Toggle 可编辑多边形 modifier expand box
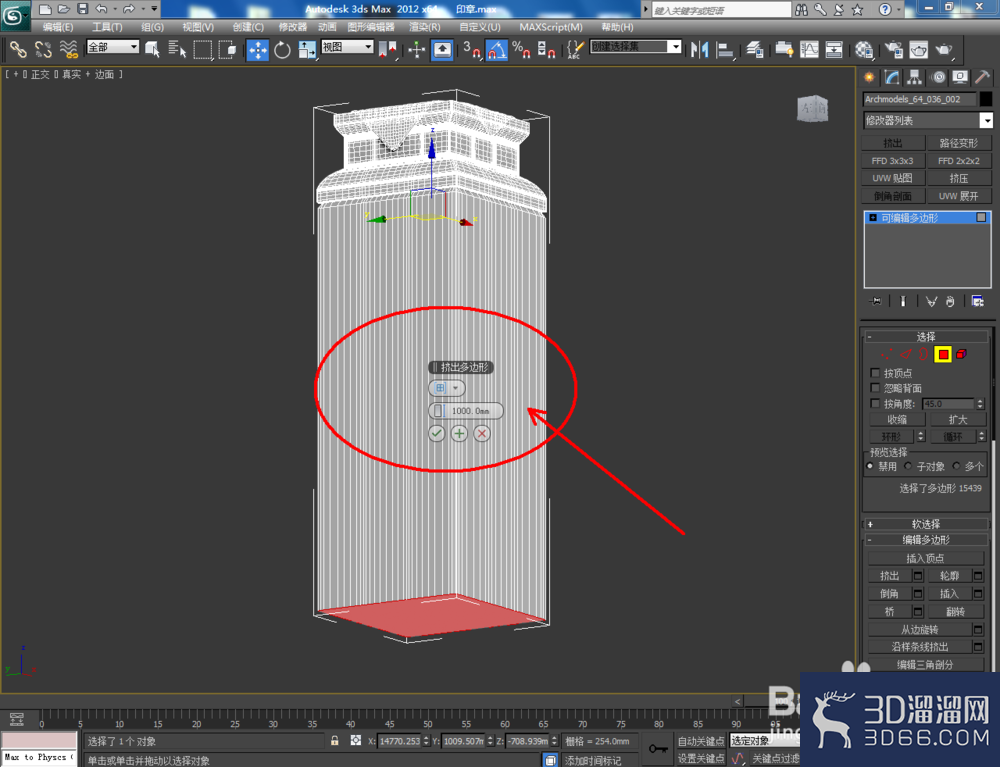Screen dimensions: 1000x767 point(873,217)
